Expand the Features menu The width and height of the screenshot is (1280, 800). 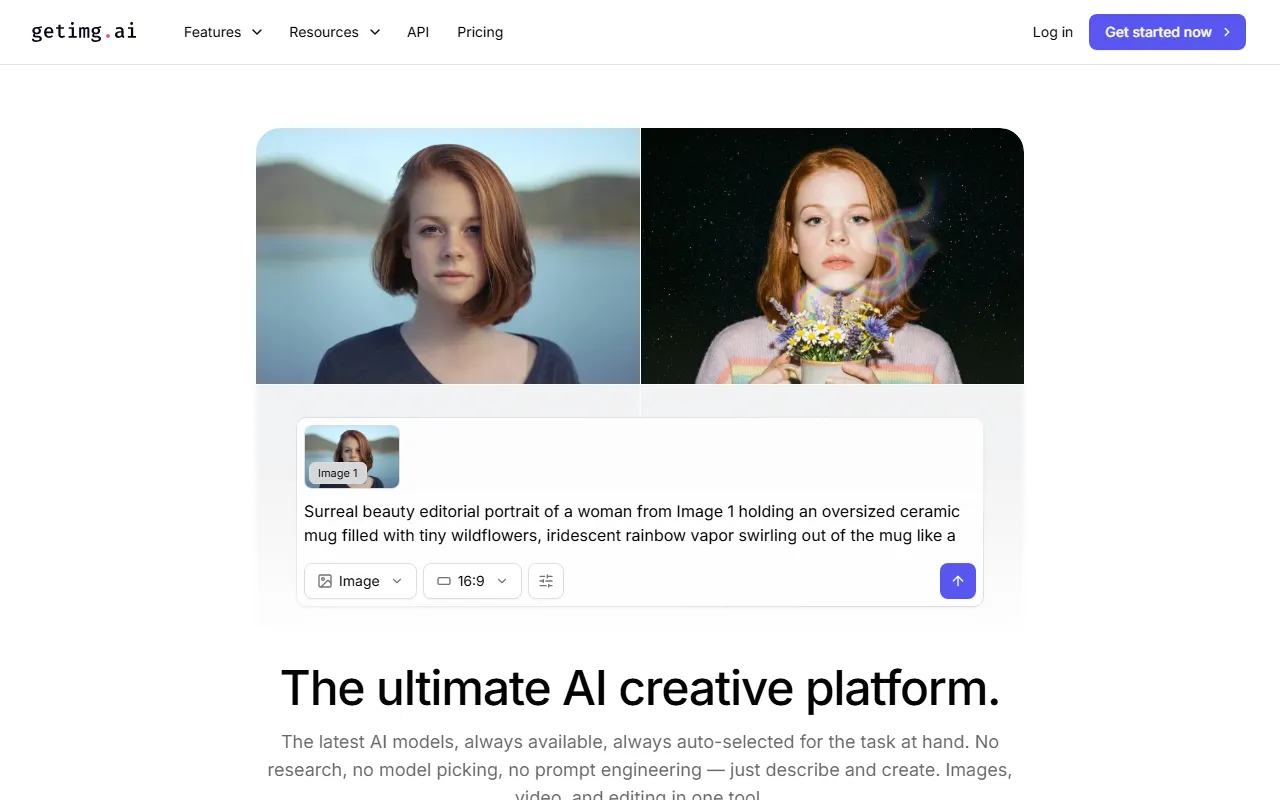click(222, 32)
